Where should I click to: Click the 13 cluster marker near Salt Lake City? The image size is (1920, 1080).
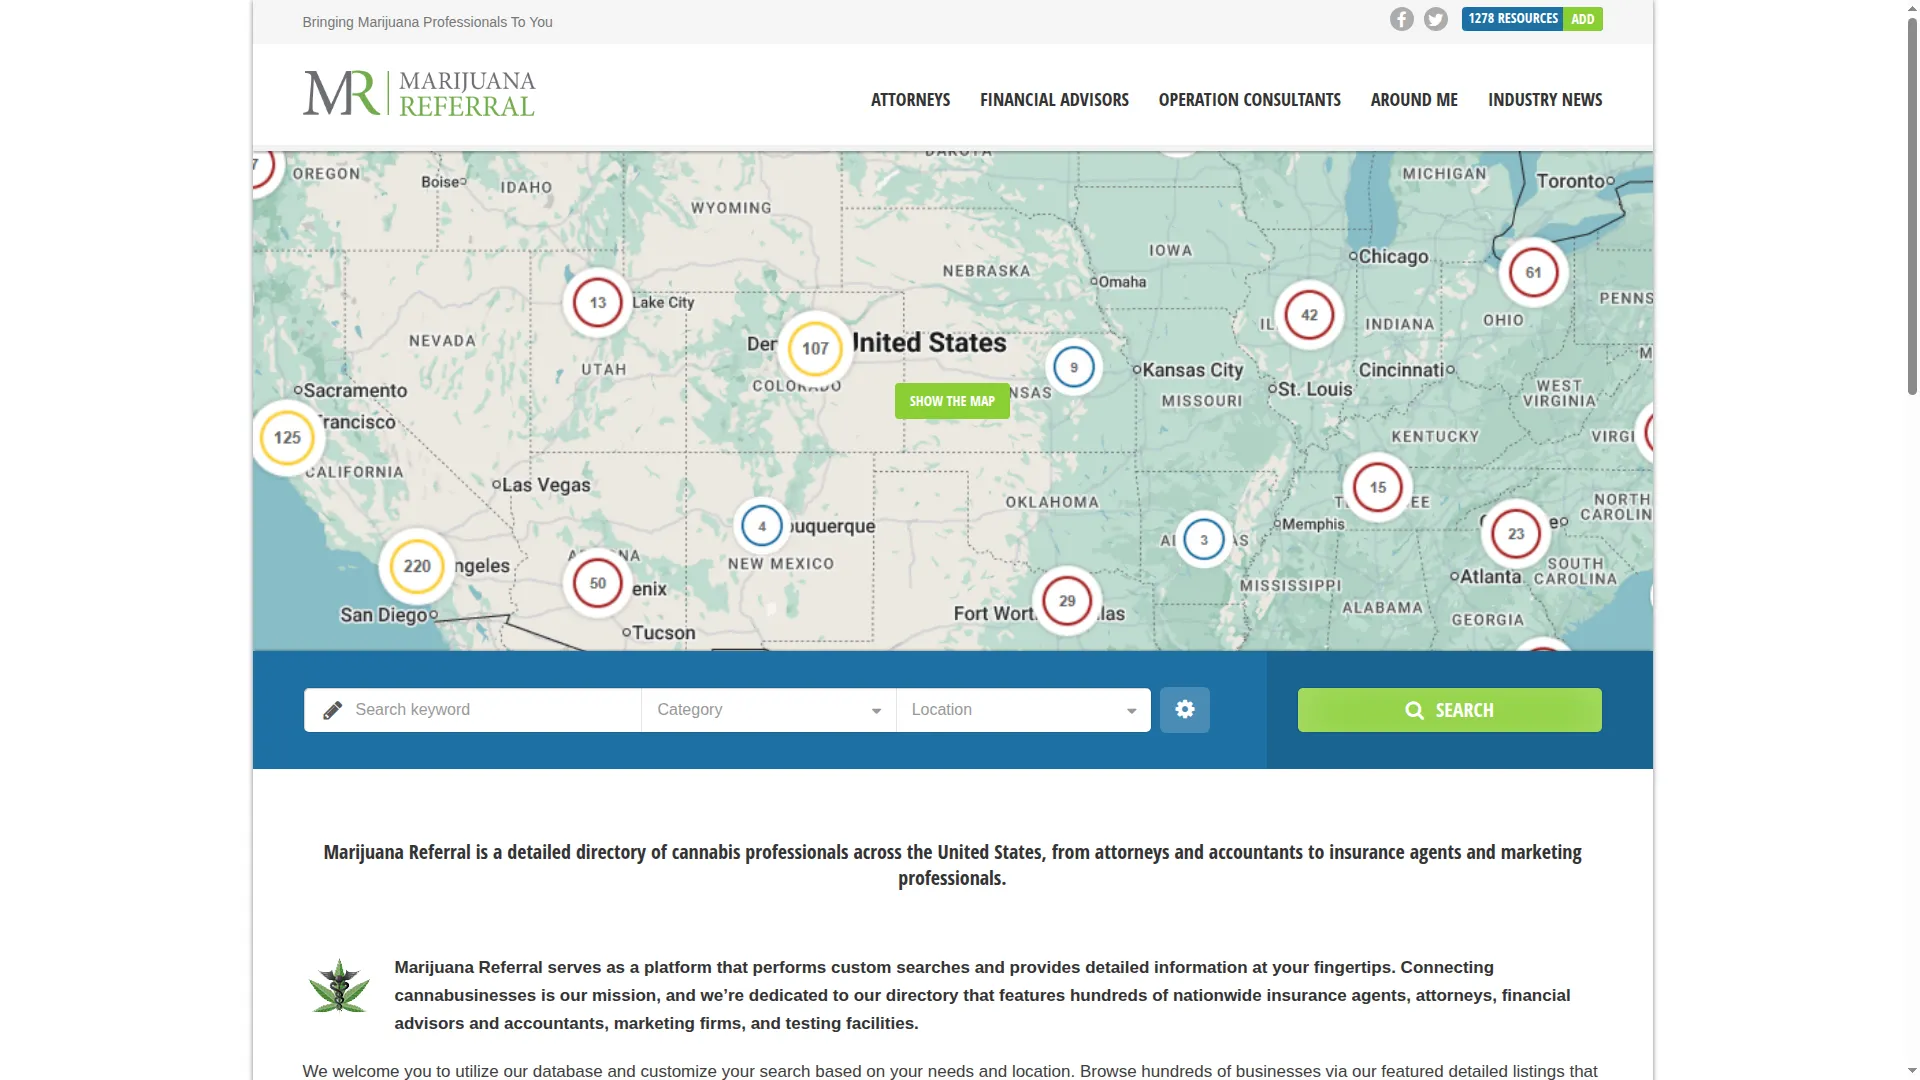click(x=597, y=302)
